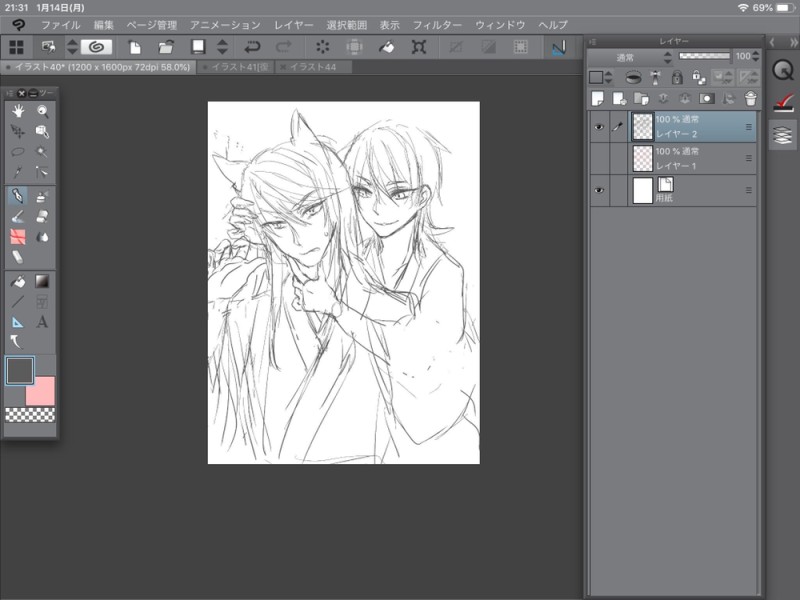The image size is (800, 600).
Task: Select the Hand (move canvas) tool
Action: tap(18, 111)
